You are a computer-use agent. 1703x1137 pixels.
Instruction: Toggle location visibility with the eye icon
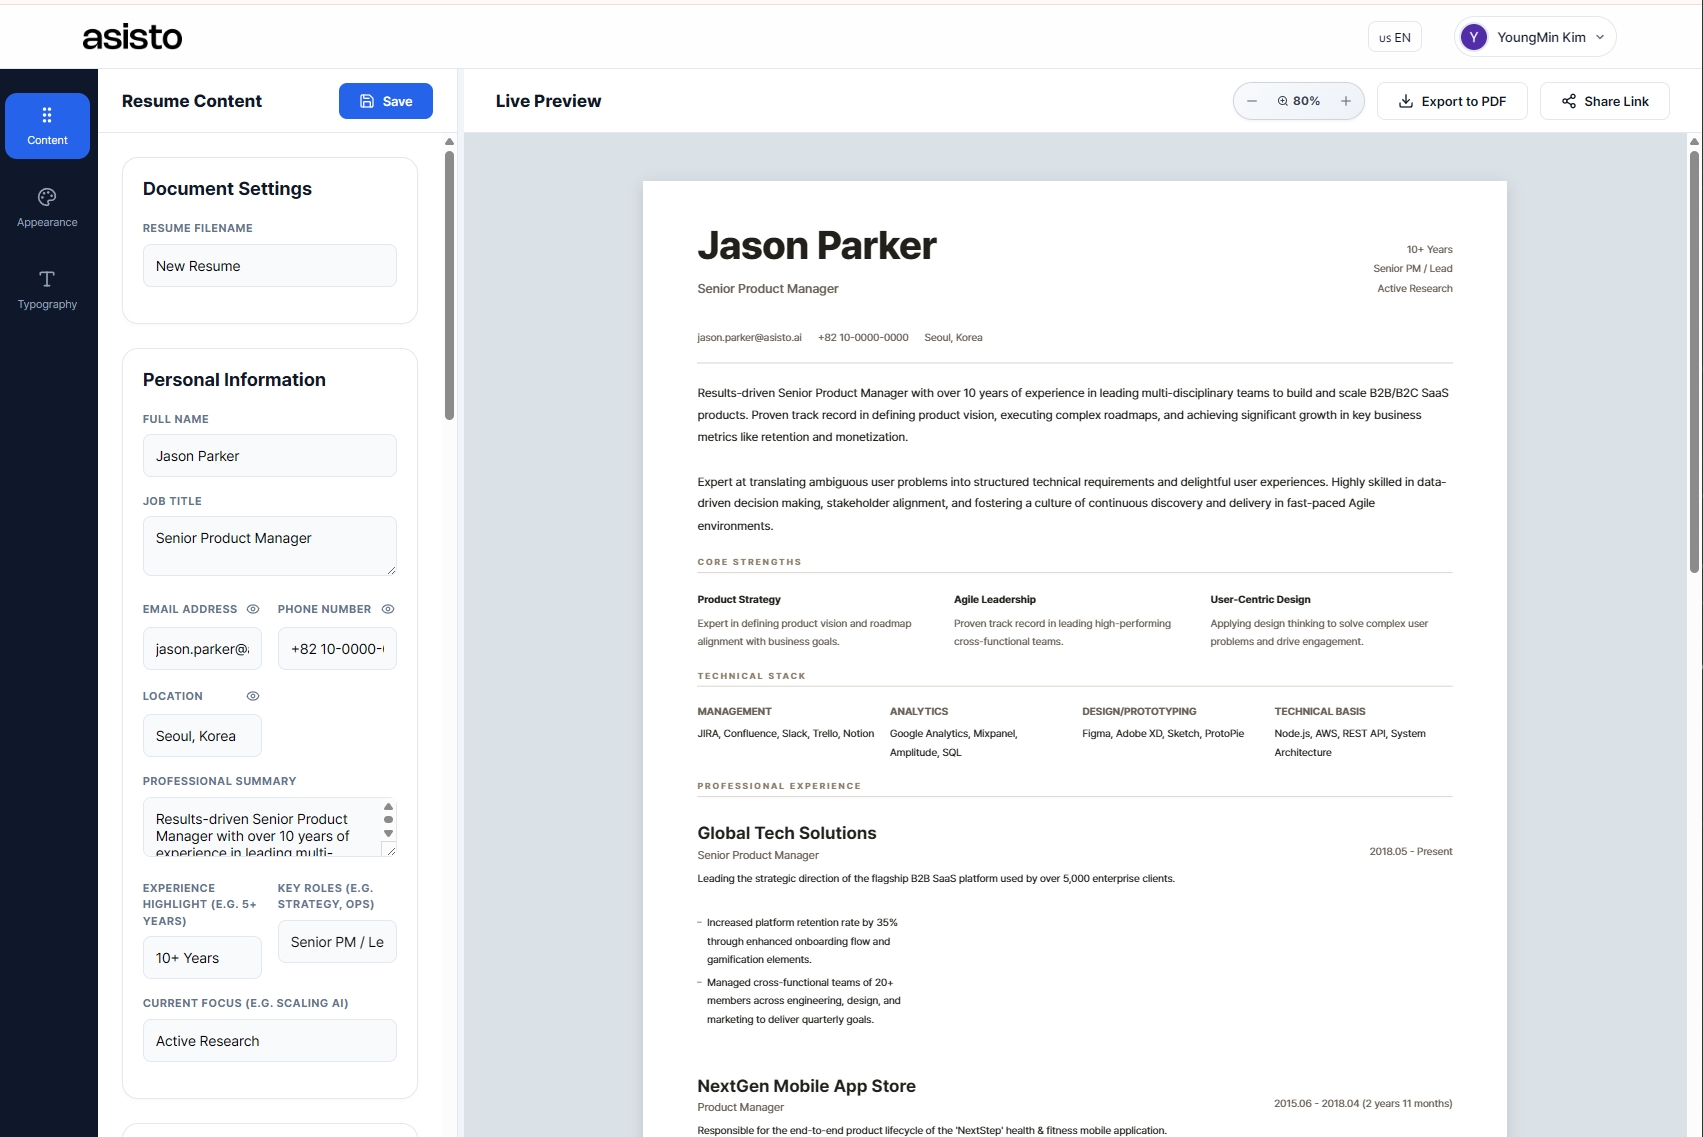click(252, 696)
